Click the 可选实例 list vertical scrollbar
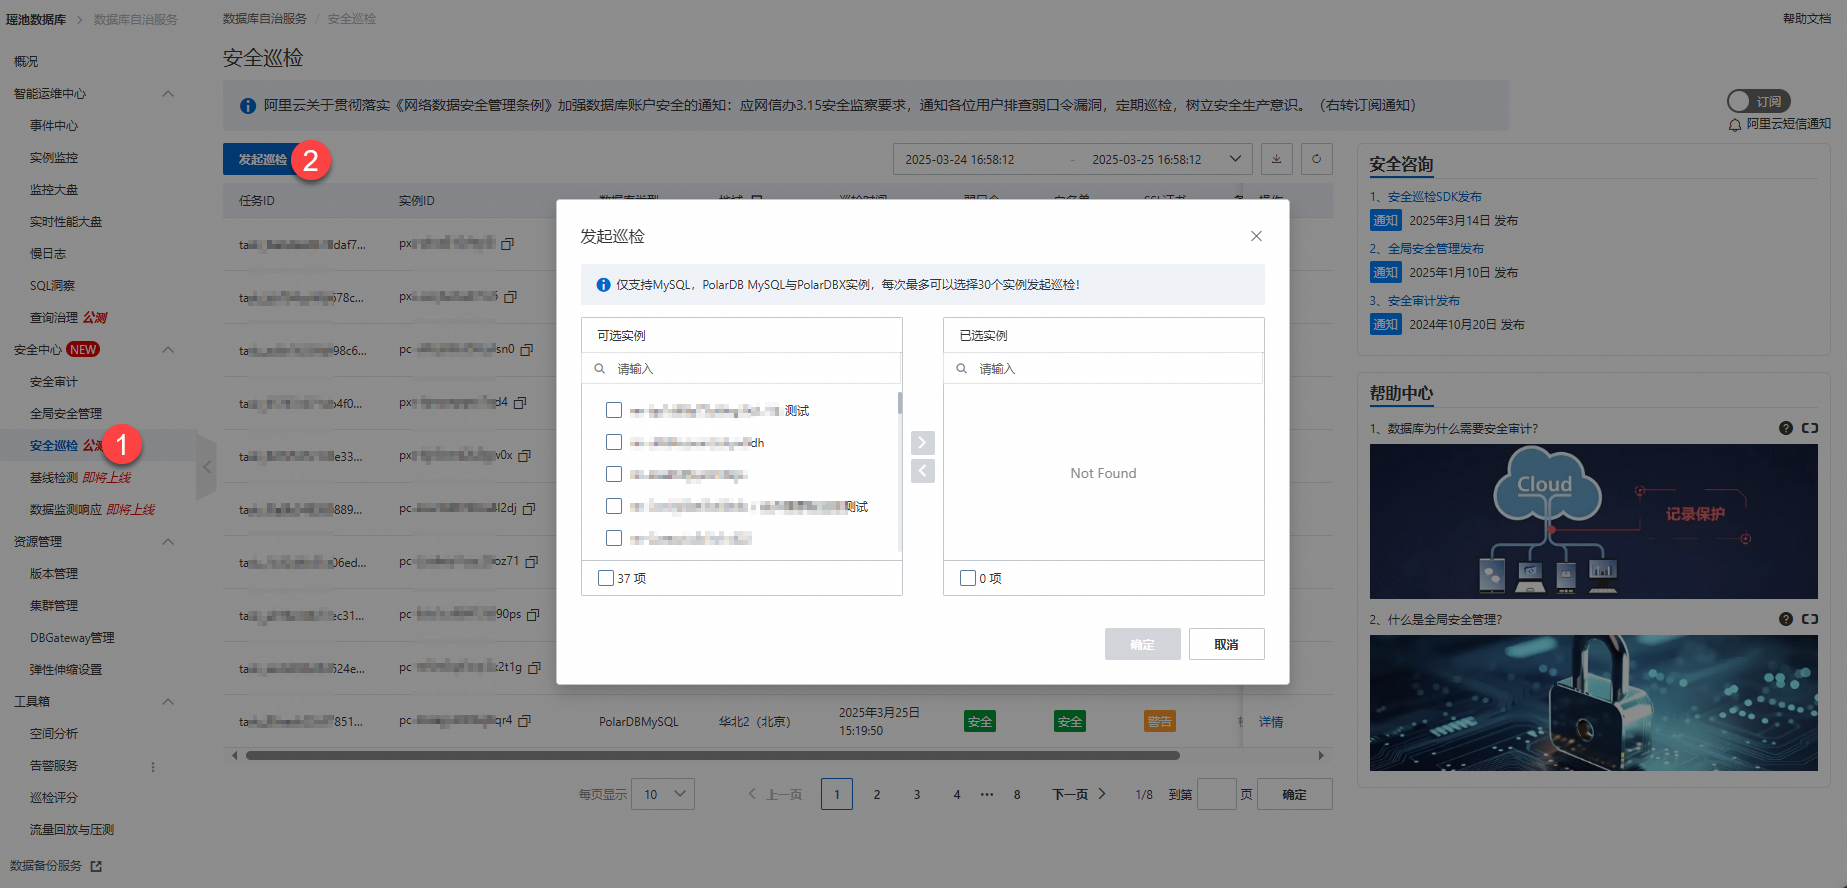1847x888 pixels. (900, 403)
